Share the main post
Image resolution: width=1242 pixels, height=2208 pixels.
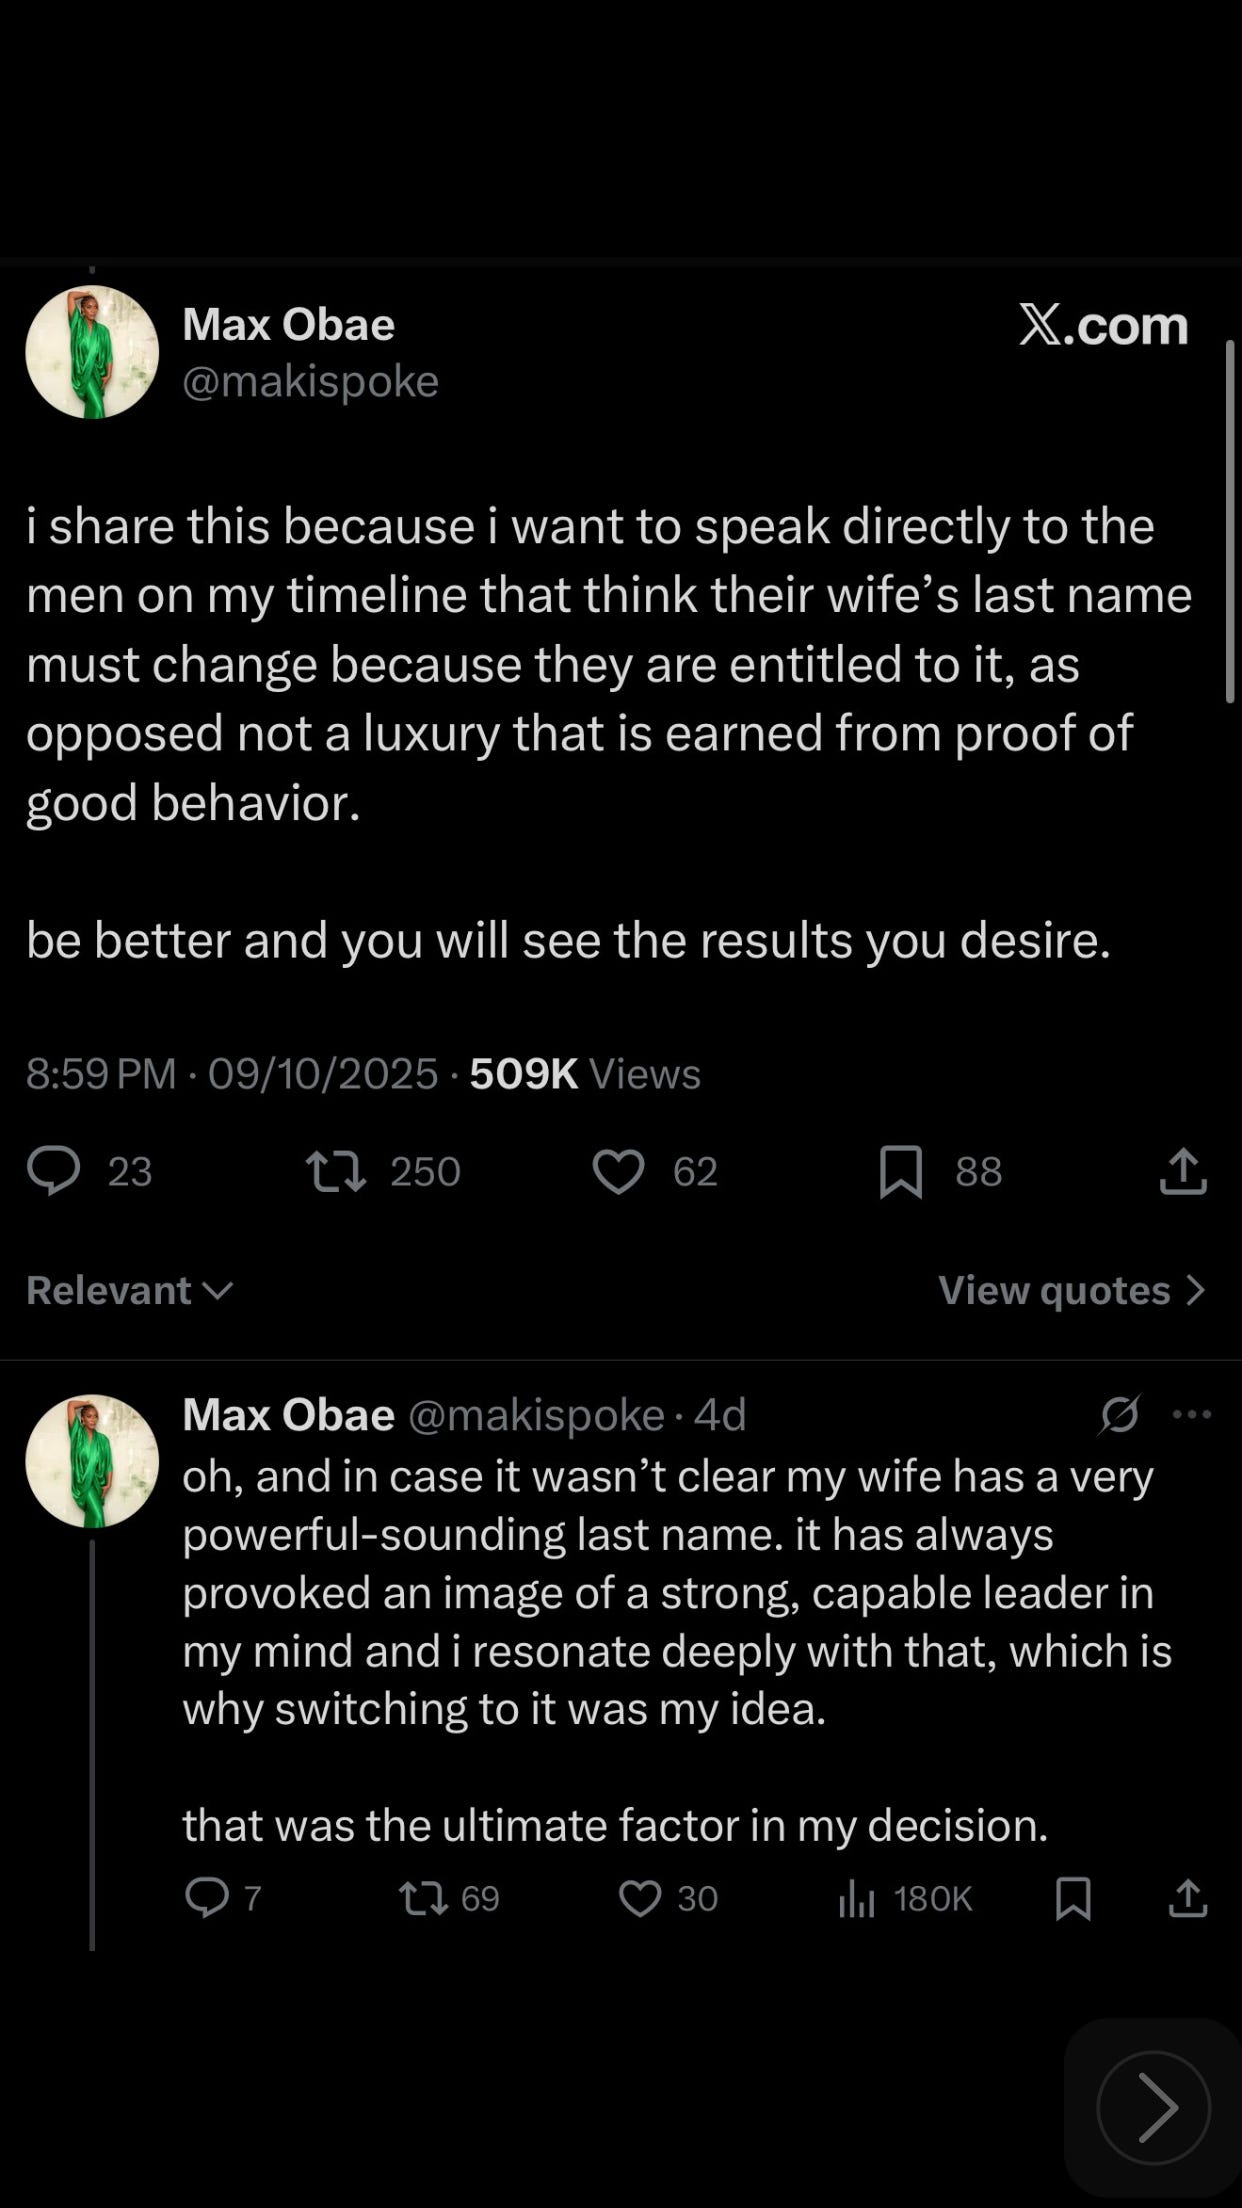[x=1183, y=1171]
